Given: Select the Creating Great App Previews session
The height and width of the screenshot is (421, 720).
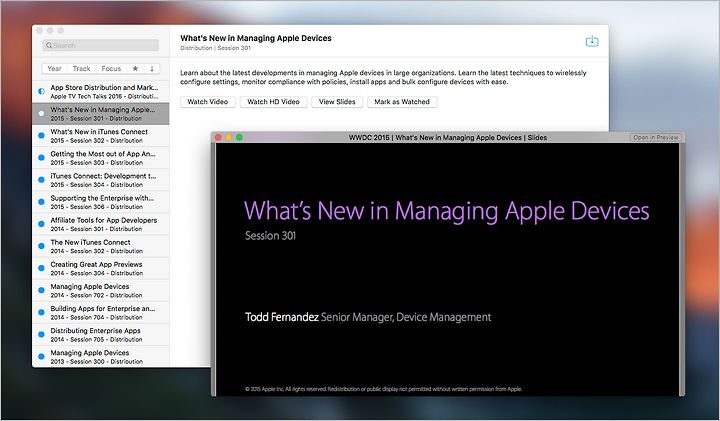Looking at the screenshot, I should click(101, 268).
